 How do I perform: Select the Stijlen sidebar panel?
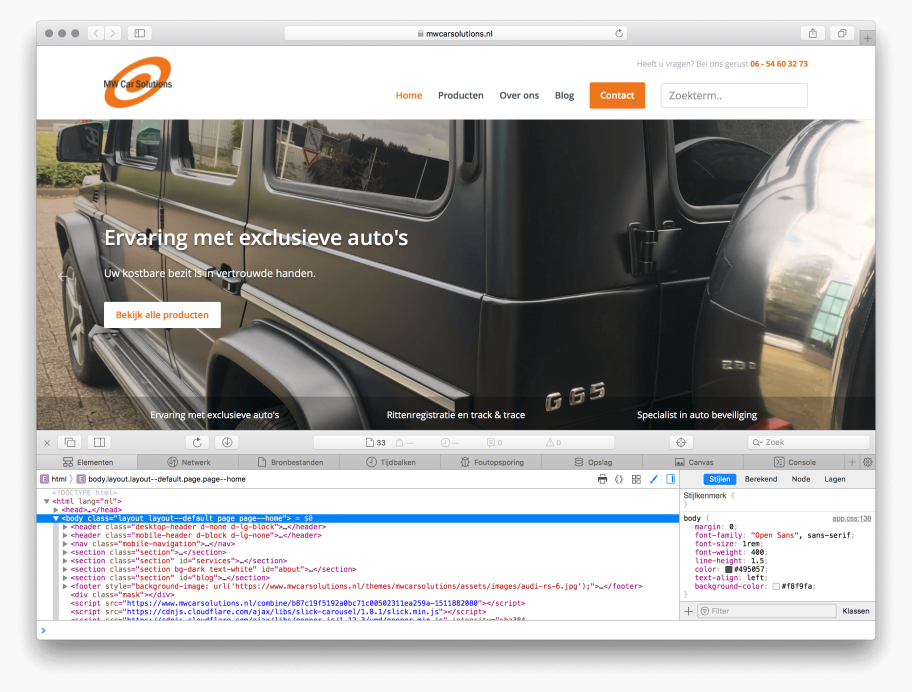(x=719, y=479)
